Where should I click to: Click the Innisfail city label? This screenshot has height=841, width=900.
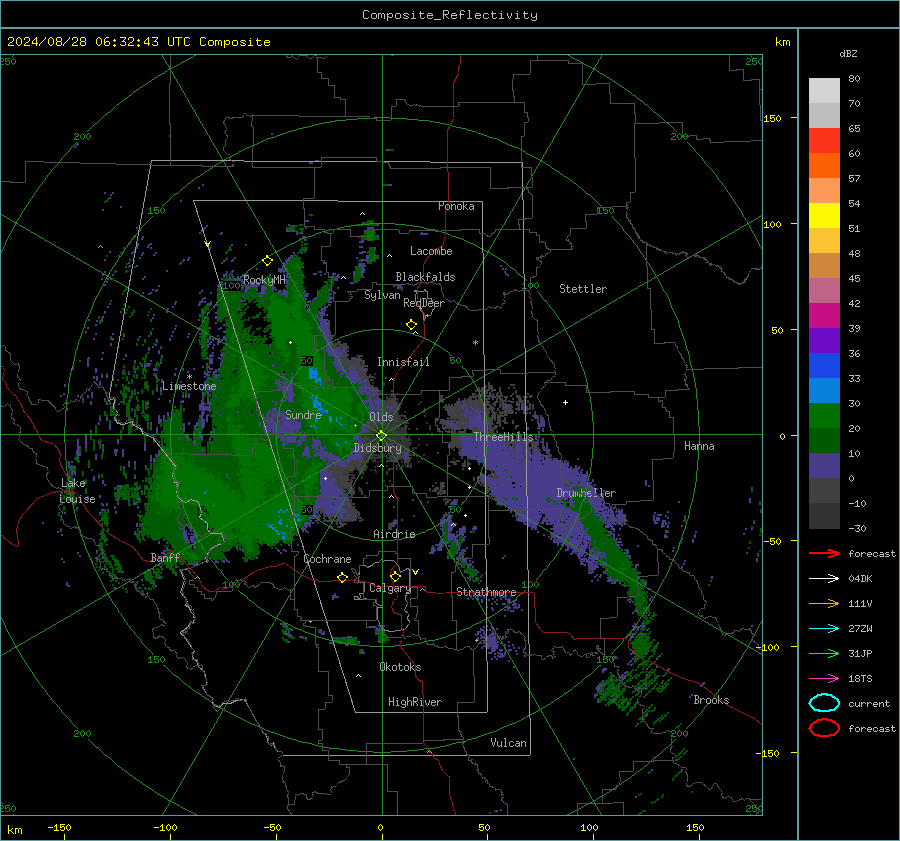pyautogui.click(x=403, y=362)
